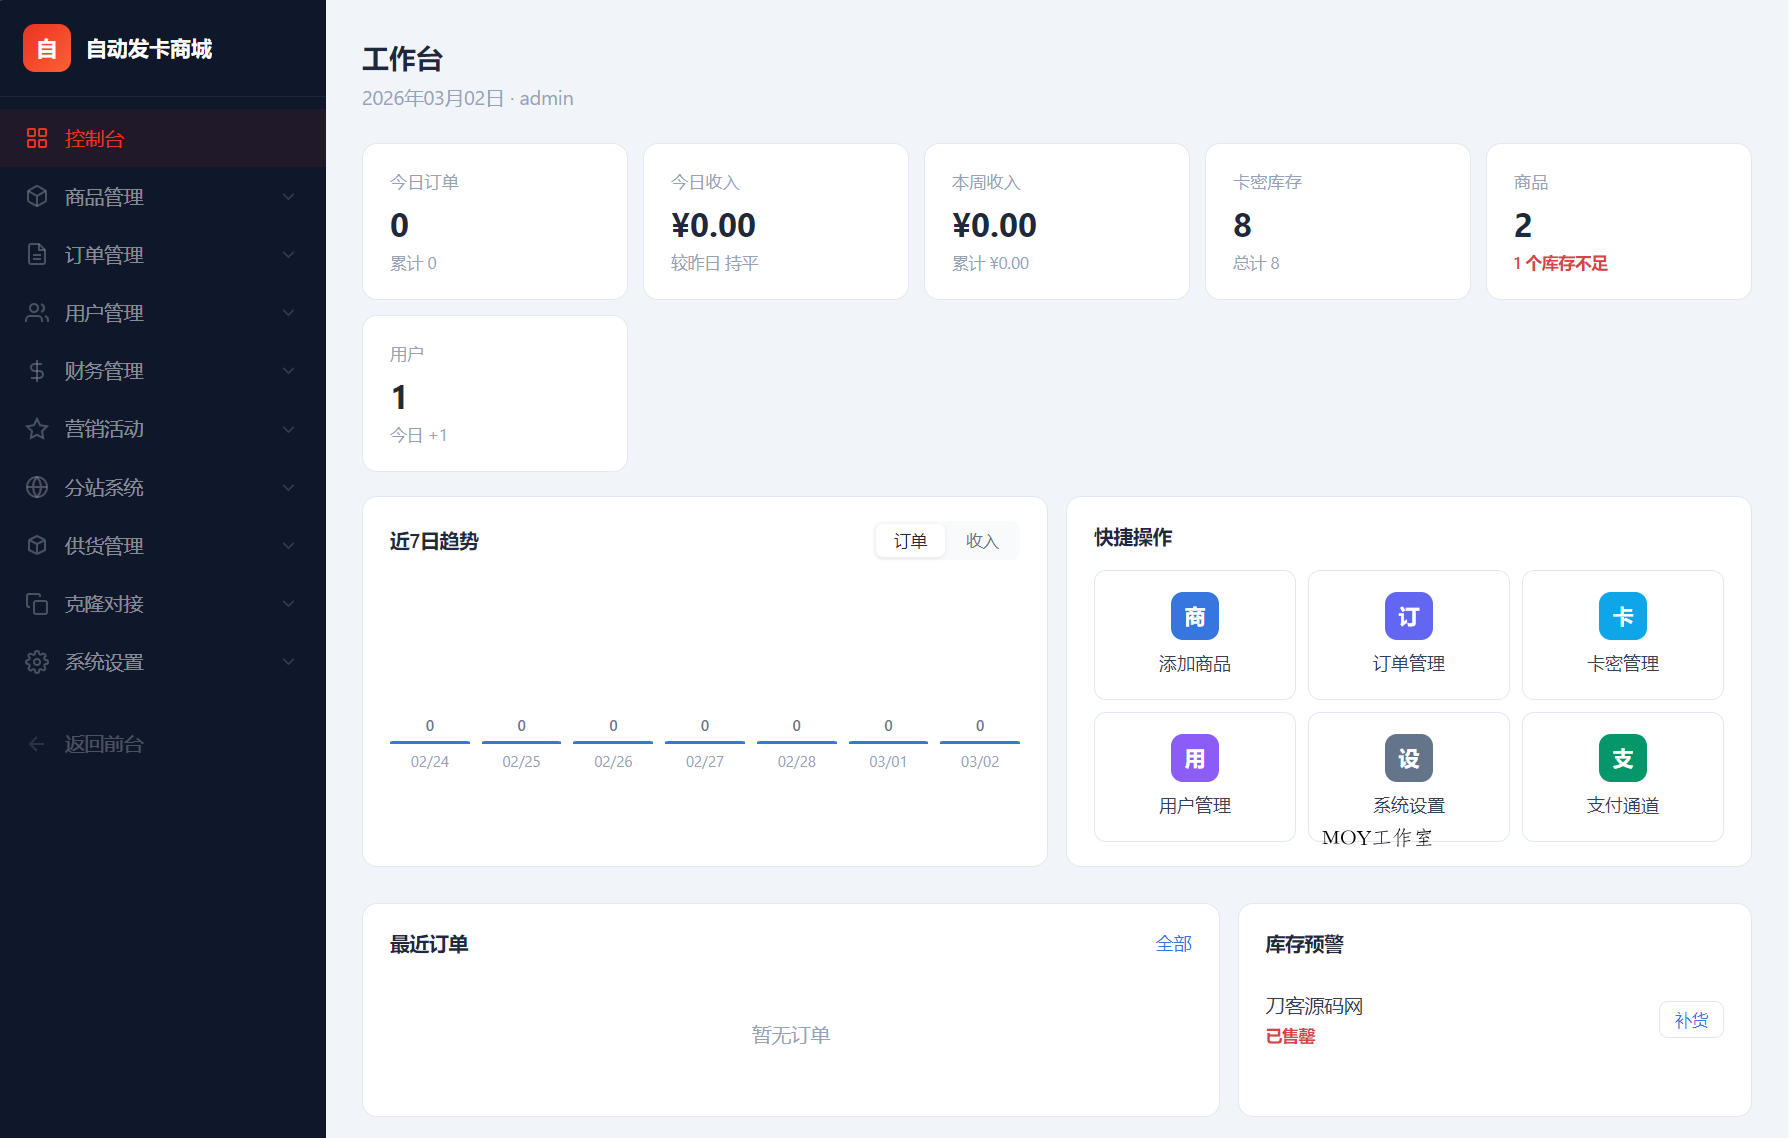
Task: Open the 添加商品 quick action icon
Action: tap(1194, 616)
